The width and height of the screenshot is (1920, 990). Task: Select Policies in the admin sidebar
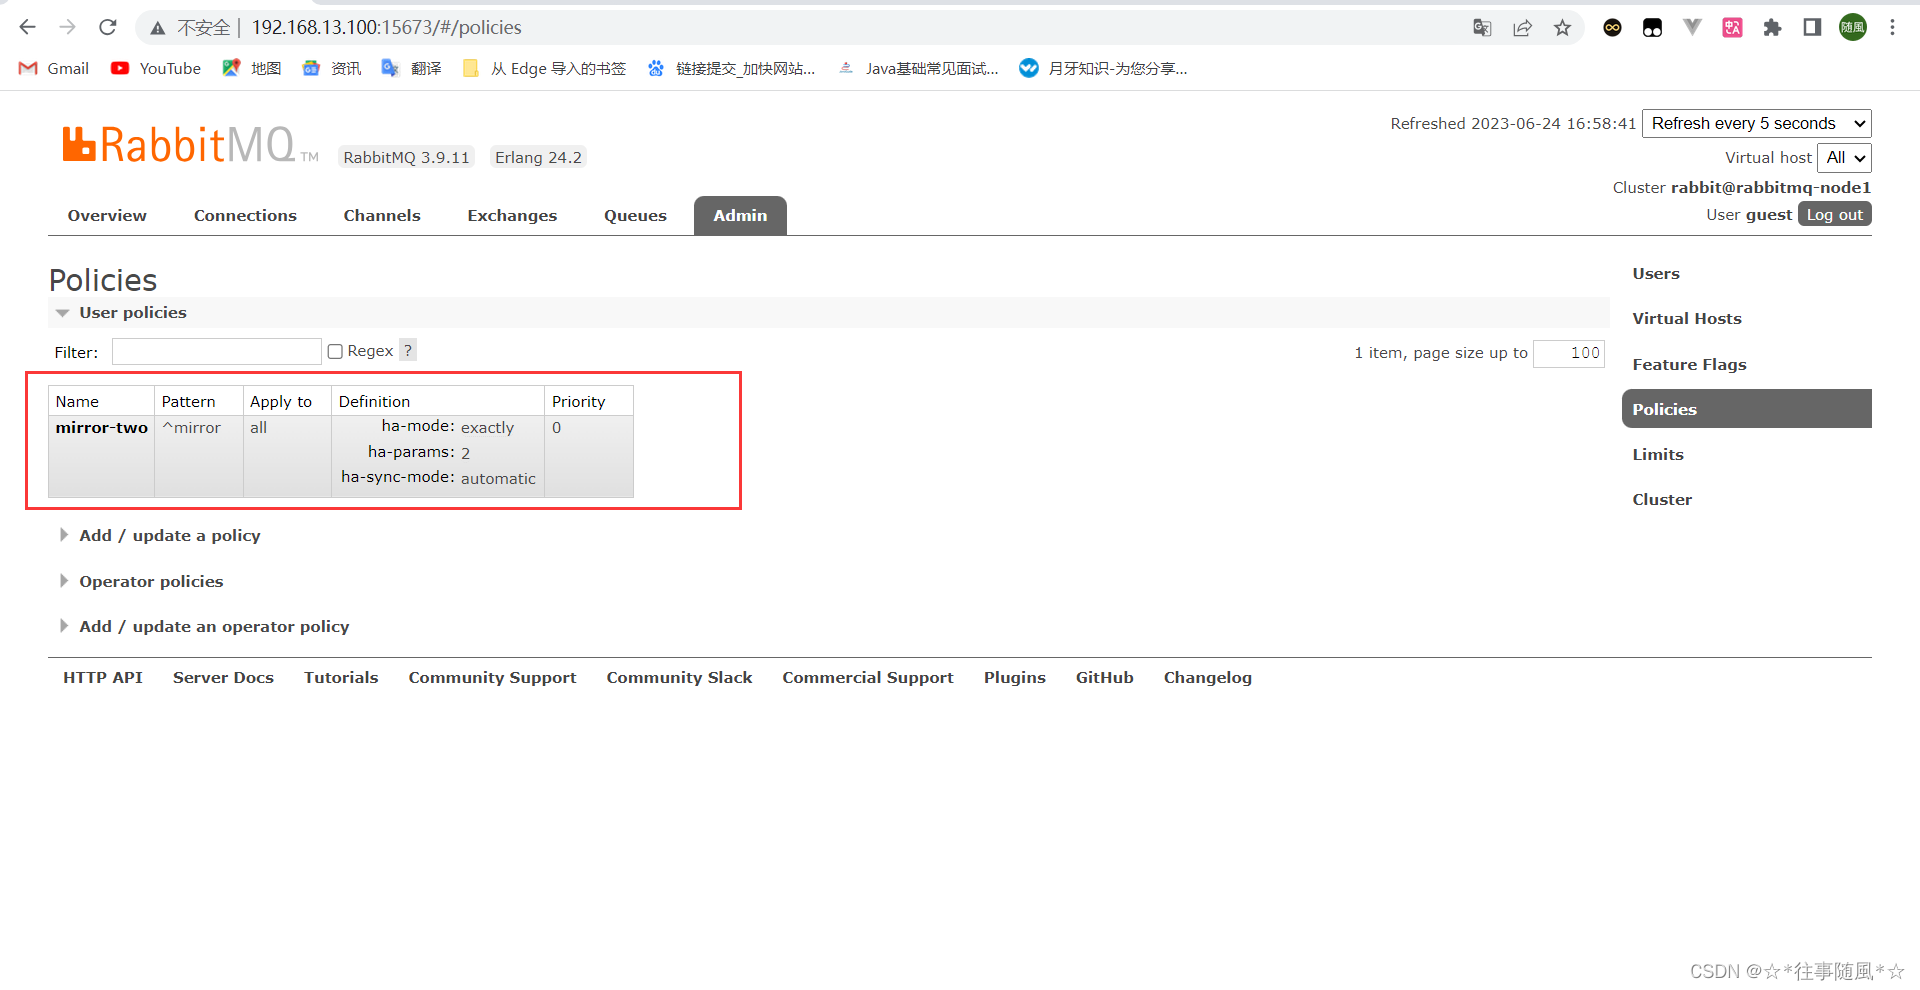coord(1746,409)
